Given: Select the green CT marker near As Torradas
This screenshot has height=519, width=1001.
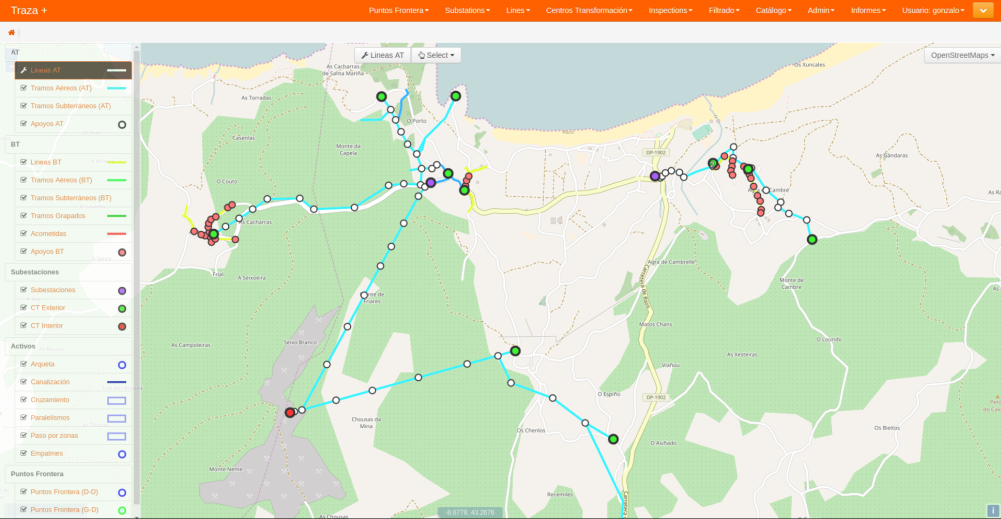Looking at the screenshot, I should [x=381, y=96].
